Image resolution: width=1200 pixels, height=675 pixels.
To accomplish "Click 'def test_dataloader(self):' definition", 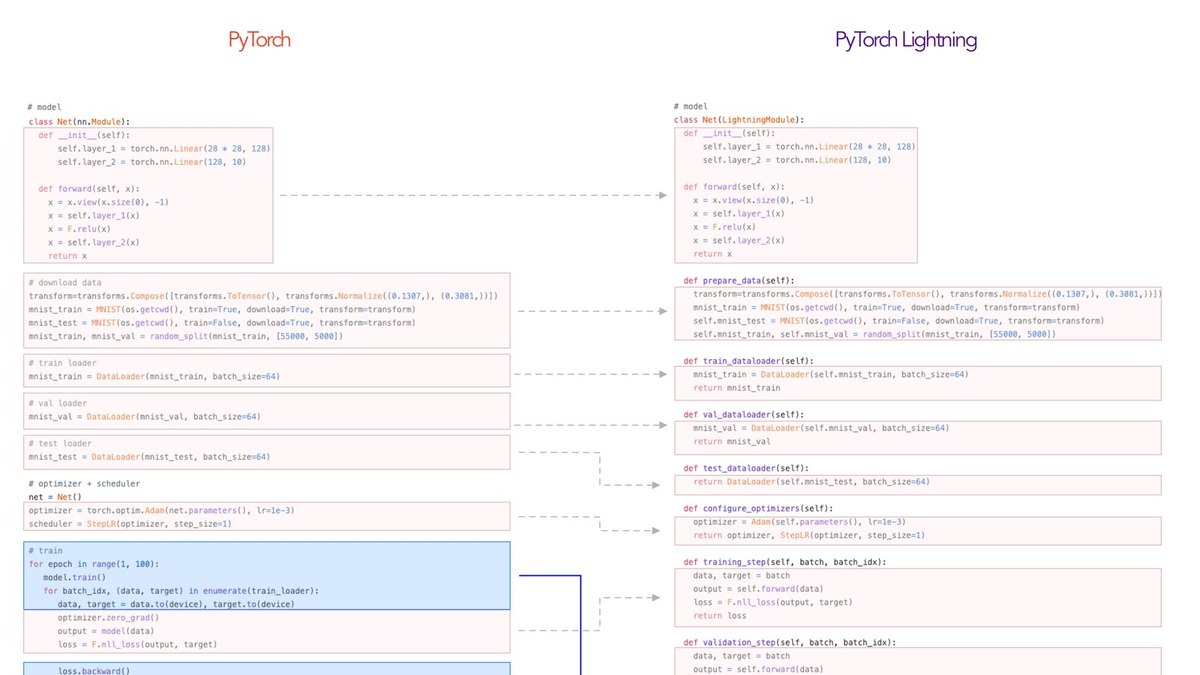I will [746, 468].
